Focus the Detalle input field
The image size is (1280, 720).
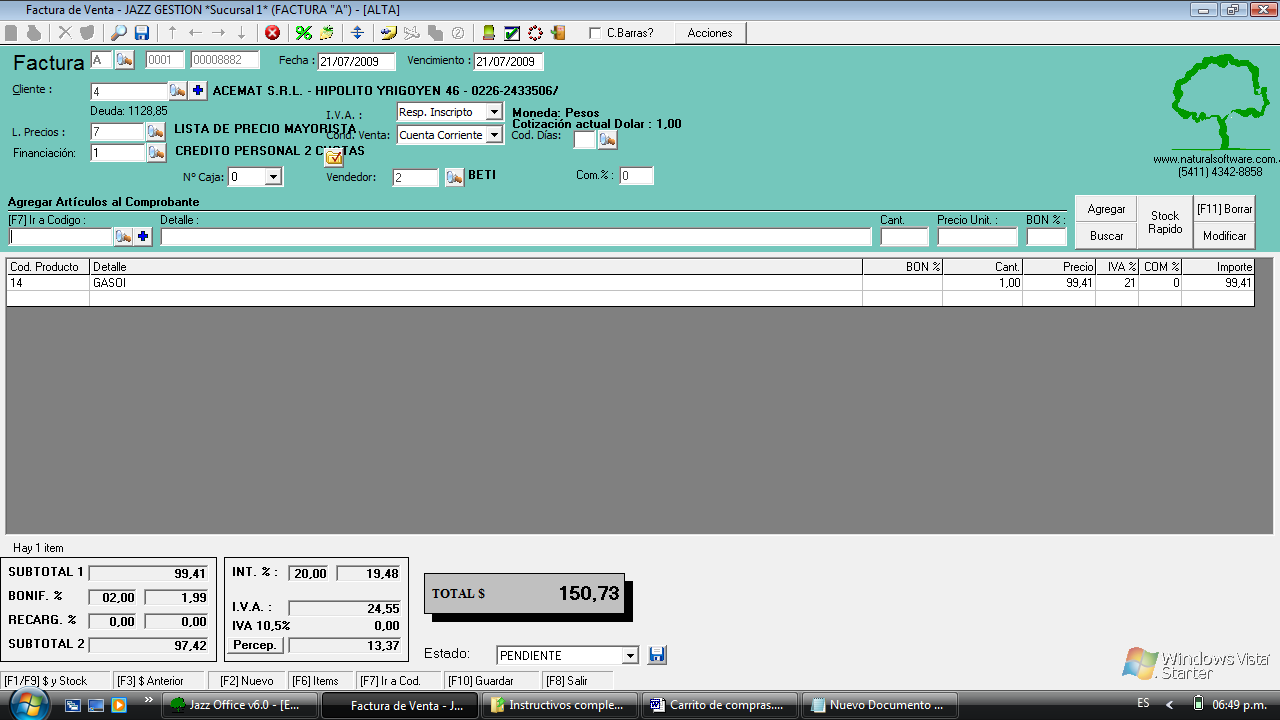click(x=516, y=237)
